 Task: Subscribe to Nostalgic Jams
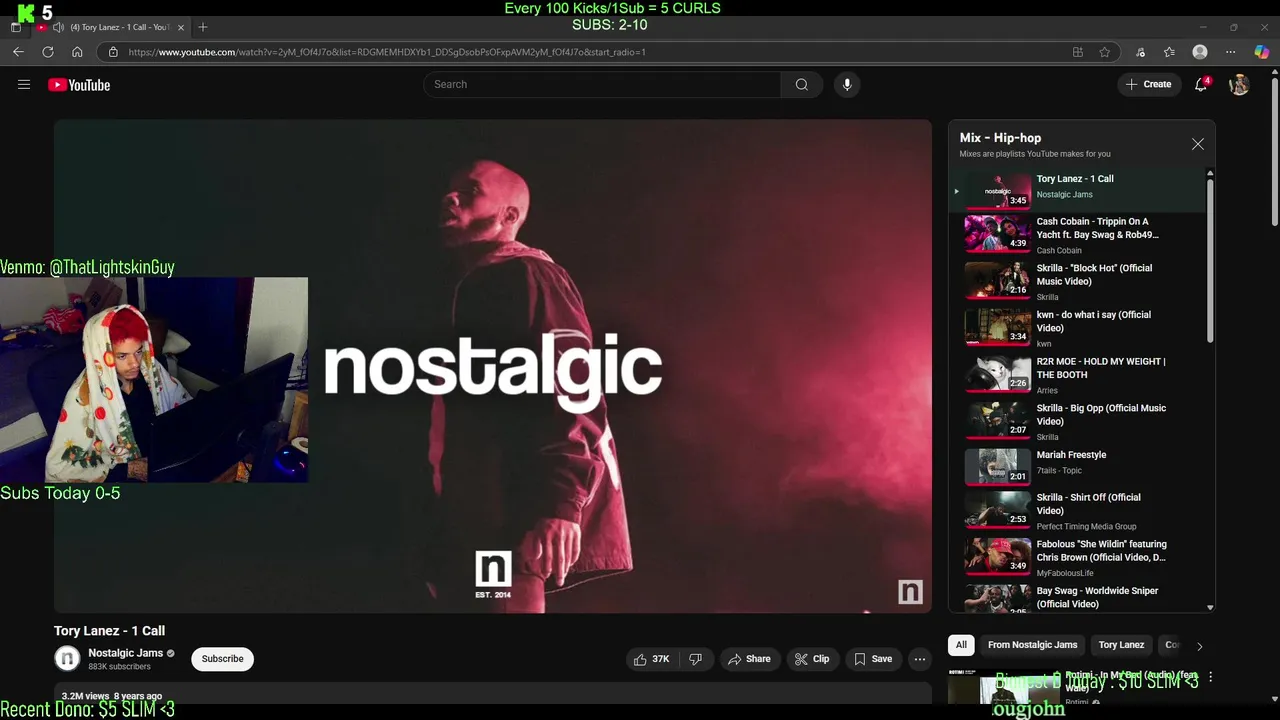(x=222, y=659)
